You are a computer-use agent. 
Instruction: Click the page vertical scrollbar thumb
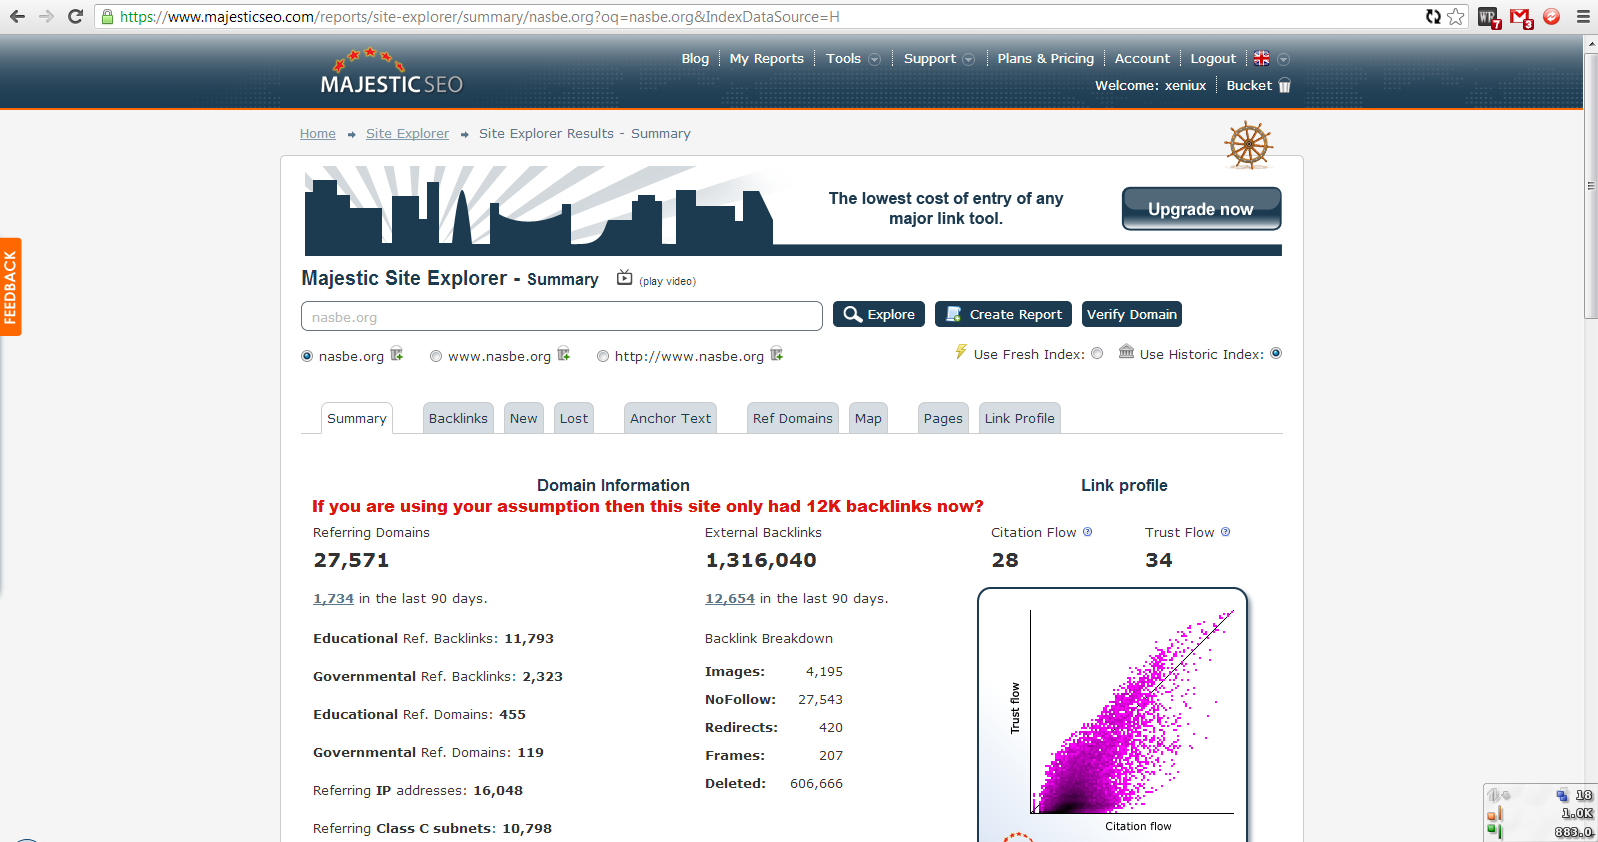[x=1591, y=186]
